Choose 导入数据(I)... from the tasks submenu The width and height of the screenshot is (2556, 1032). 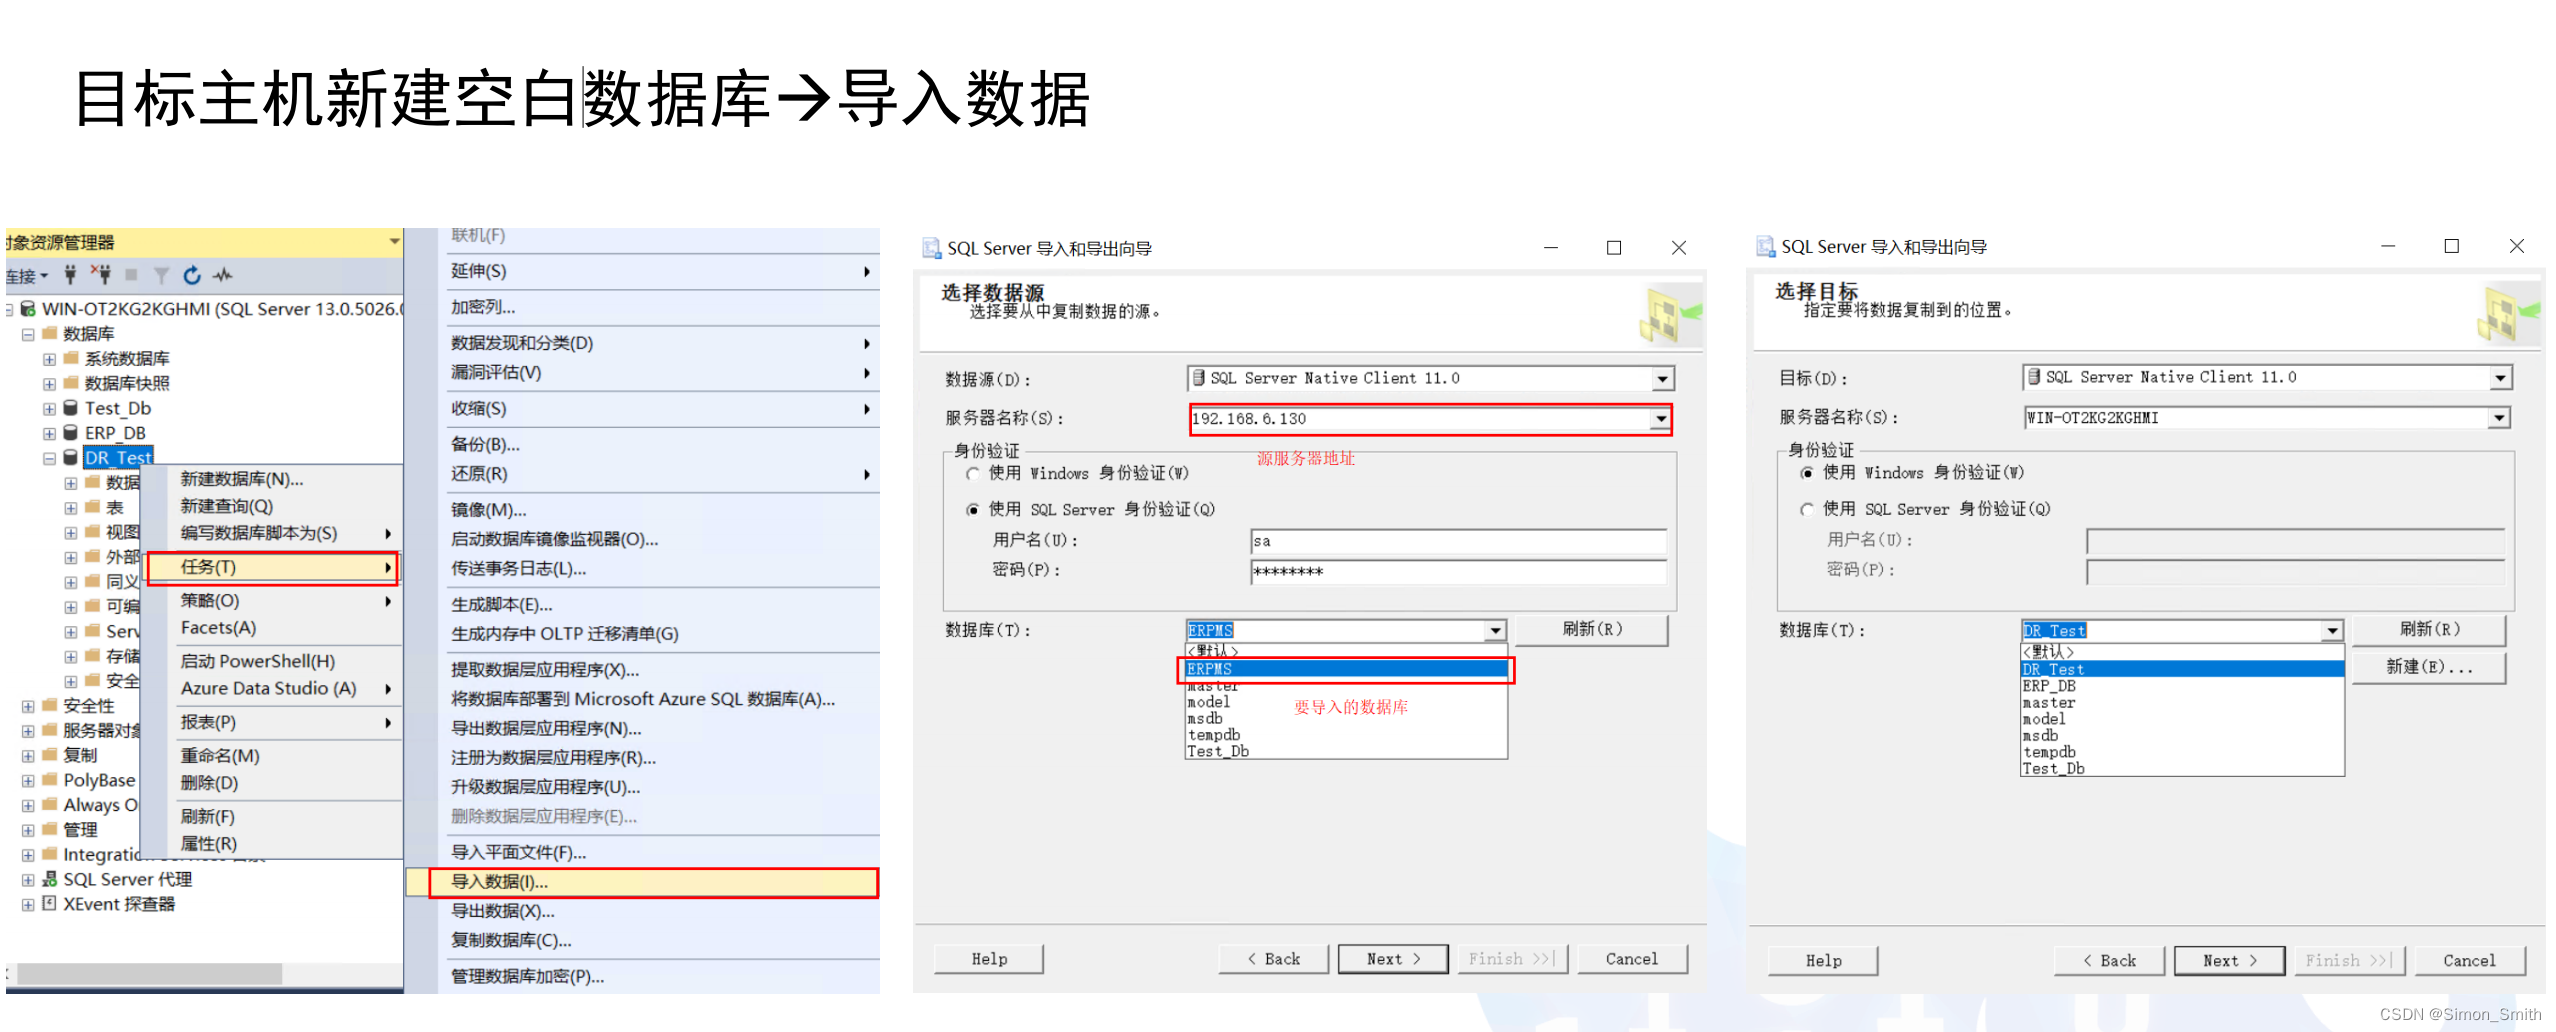click(653, 882)
